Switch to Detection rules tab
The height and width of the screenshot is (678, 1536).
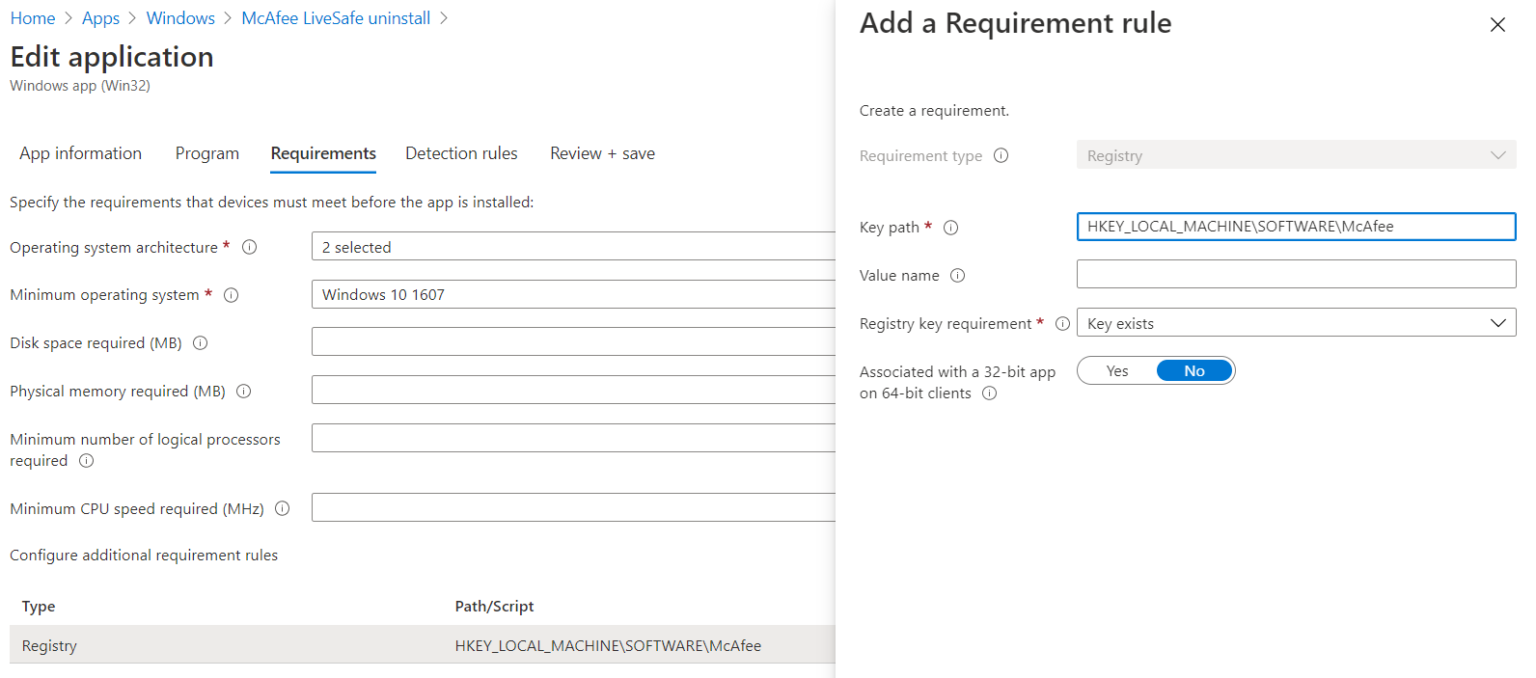[x=461, y=153]
